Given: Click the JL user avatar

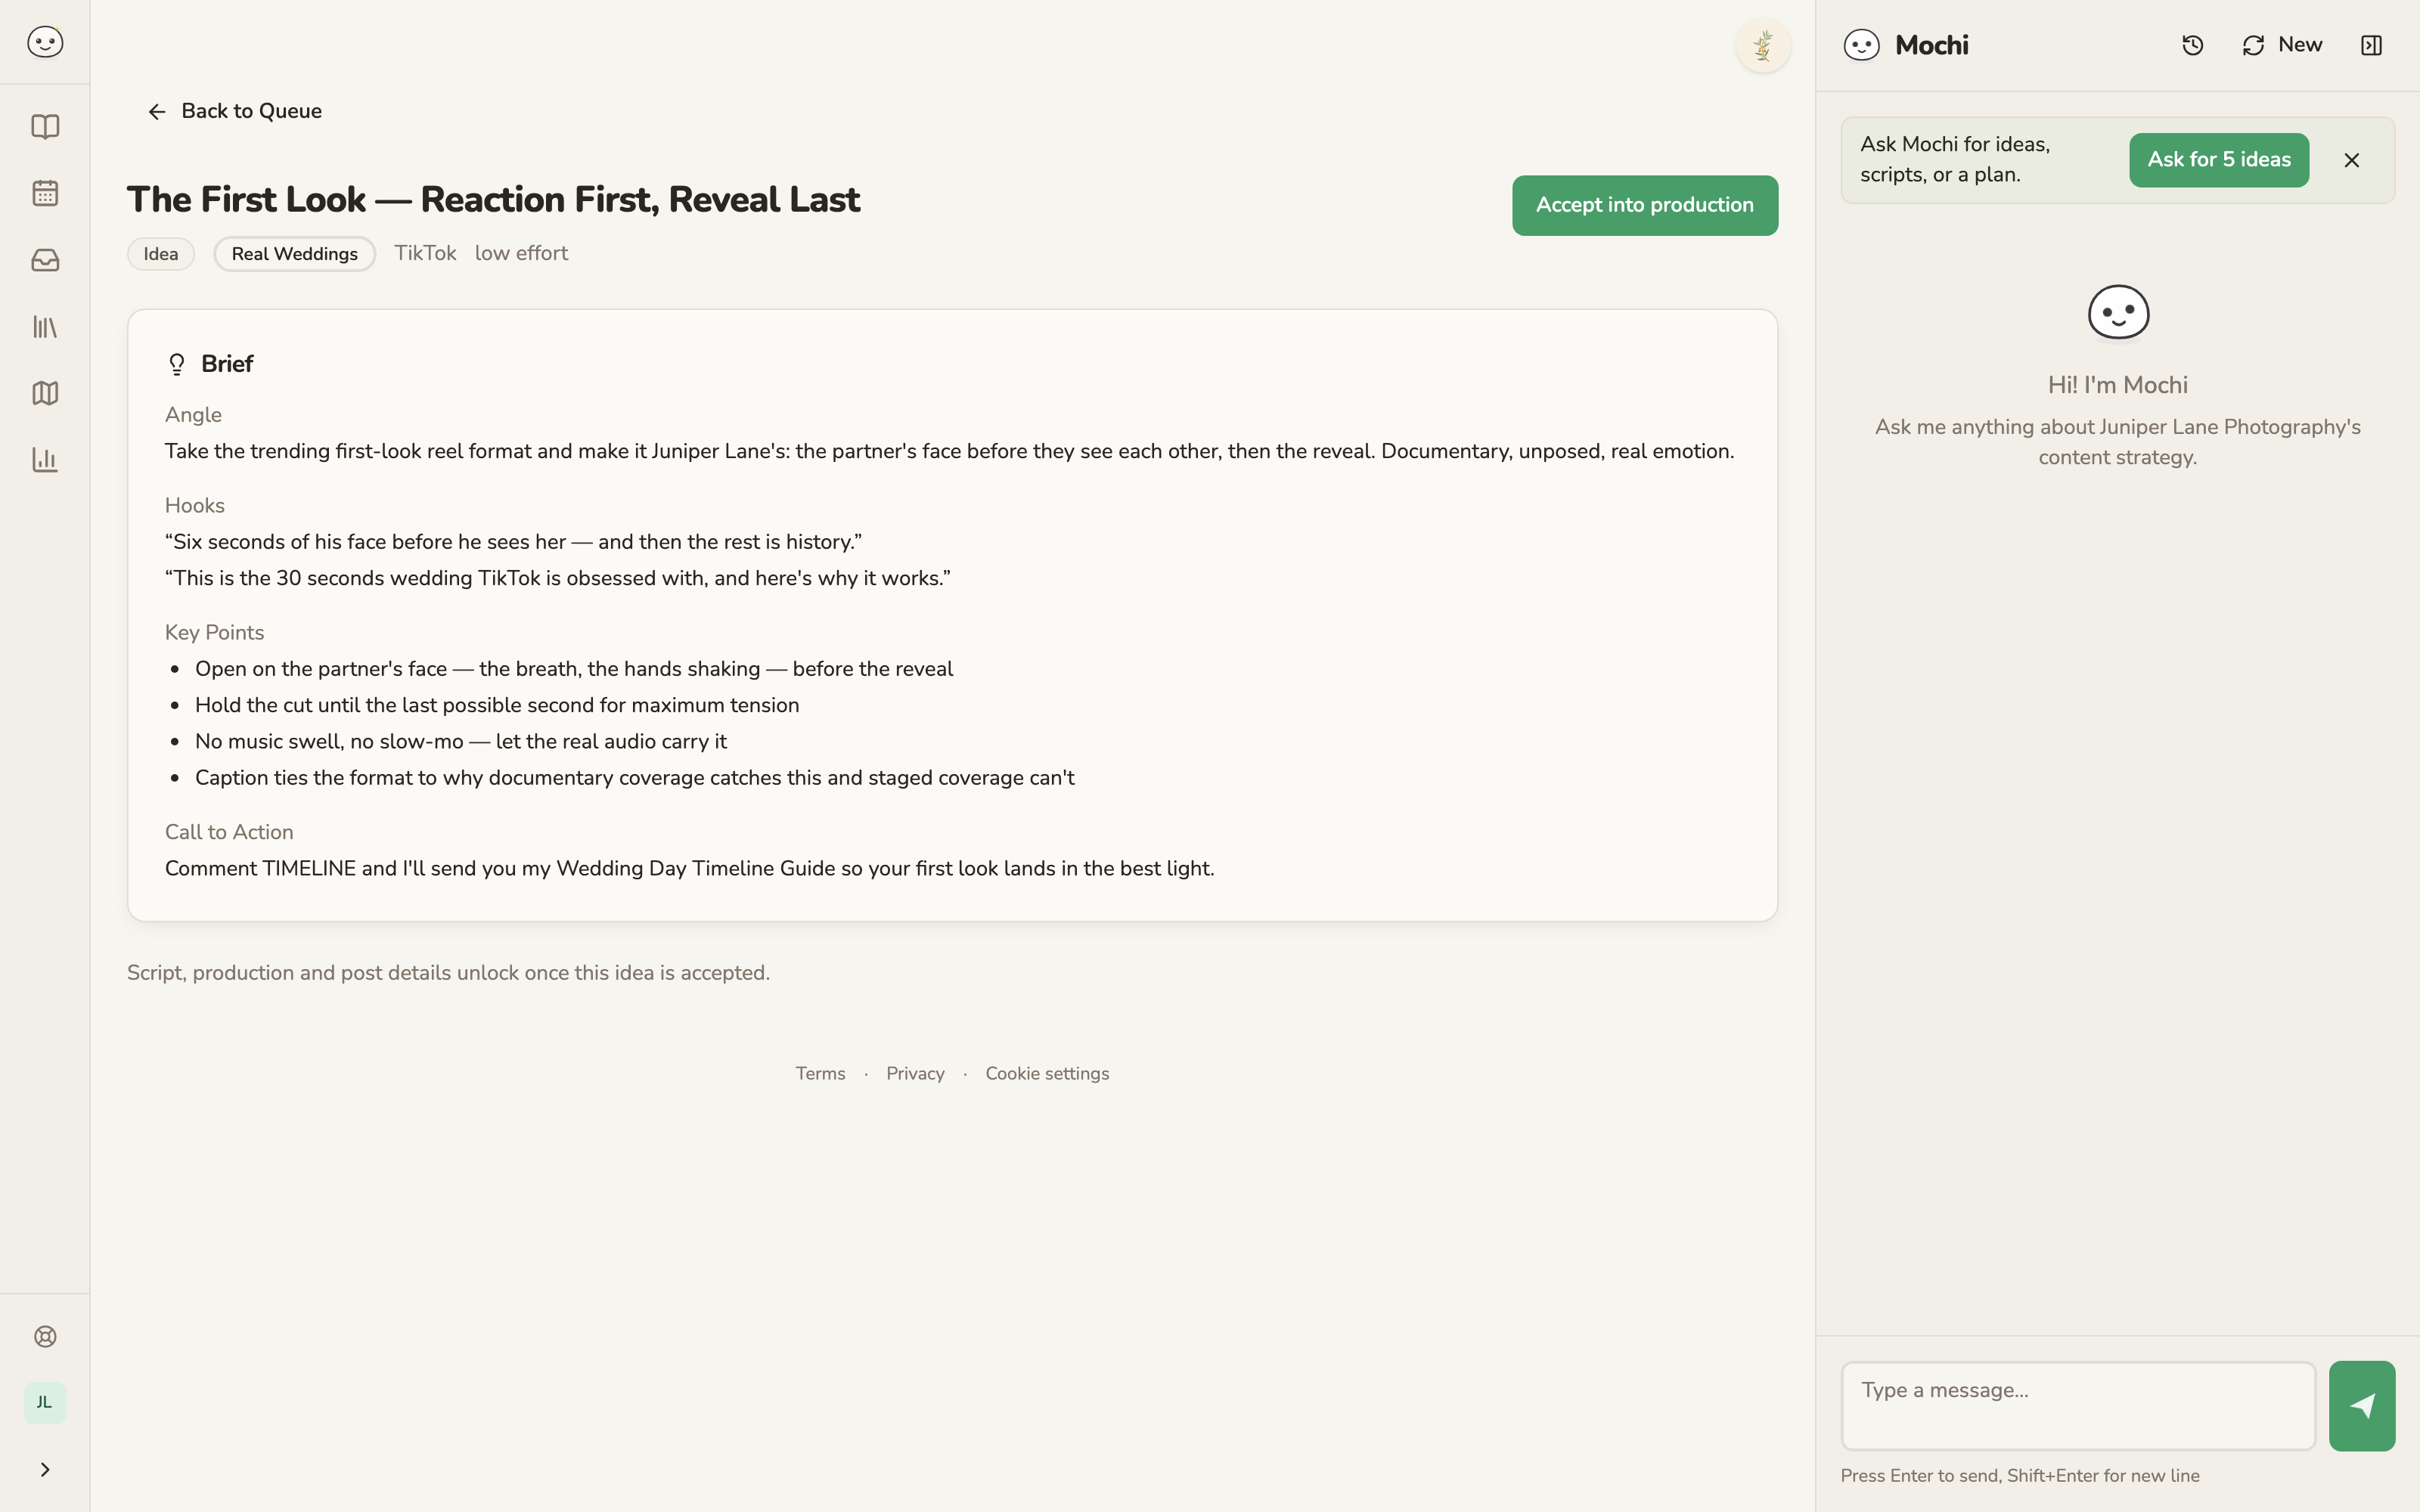Looking at the screenshot, I should coord(45,1403).
